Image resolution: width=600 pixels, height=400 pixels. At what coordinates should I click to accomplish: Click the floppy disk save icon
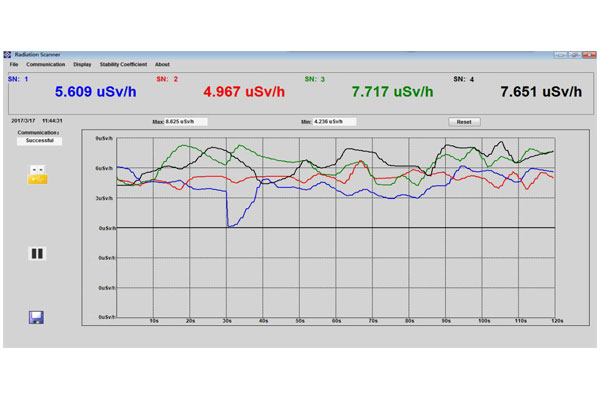coord(37,317)
